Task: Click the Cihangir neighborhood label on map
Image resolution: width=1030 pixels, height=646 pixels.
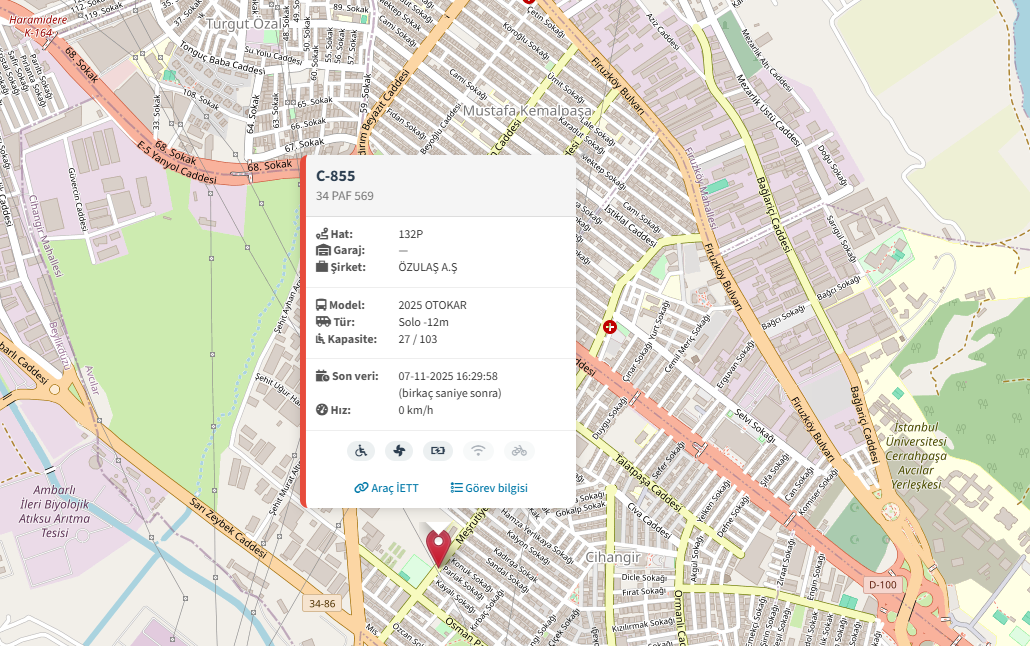Action: point(611,556)
